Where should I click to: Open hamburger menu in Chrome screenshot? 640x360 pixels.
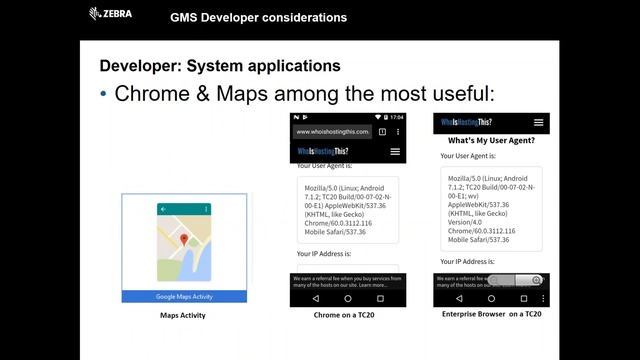coord(395,151)
